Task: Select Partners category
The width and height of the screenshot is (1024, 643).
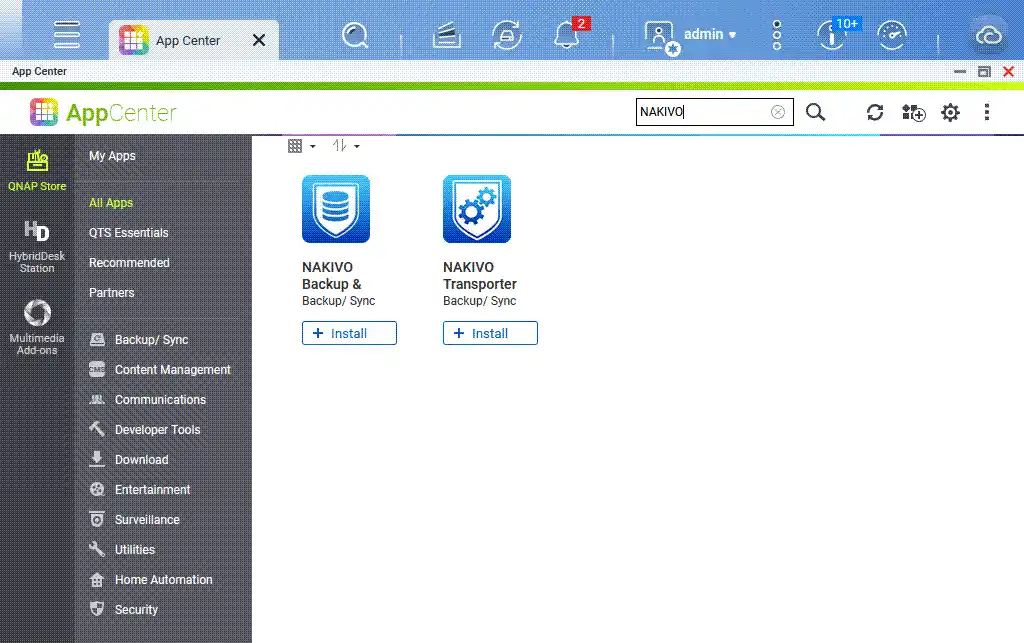Action: [112, 292]
